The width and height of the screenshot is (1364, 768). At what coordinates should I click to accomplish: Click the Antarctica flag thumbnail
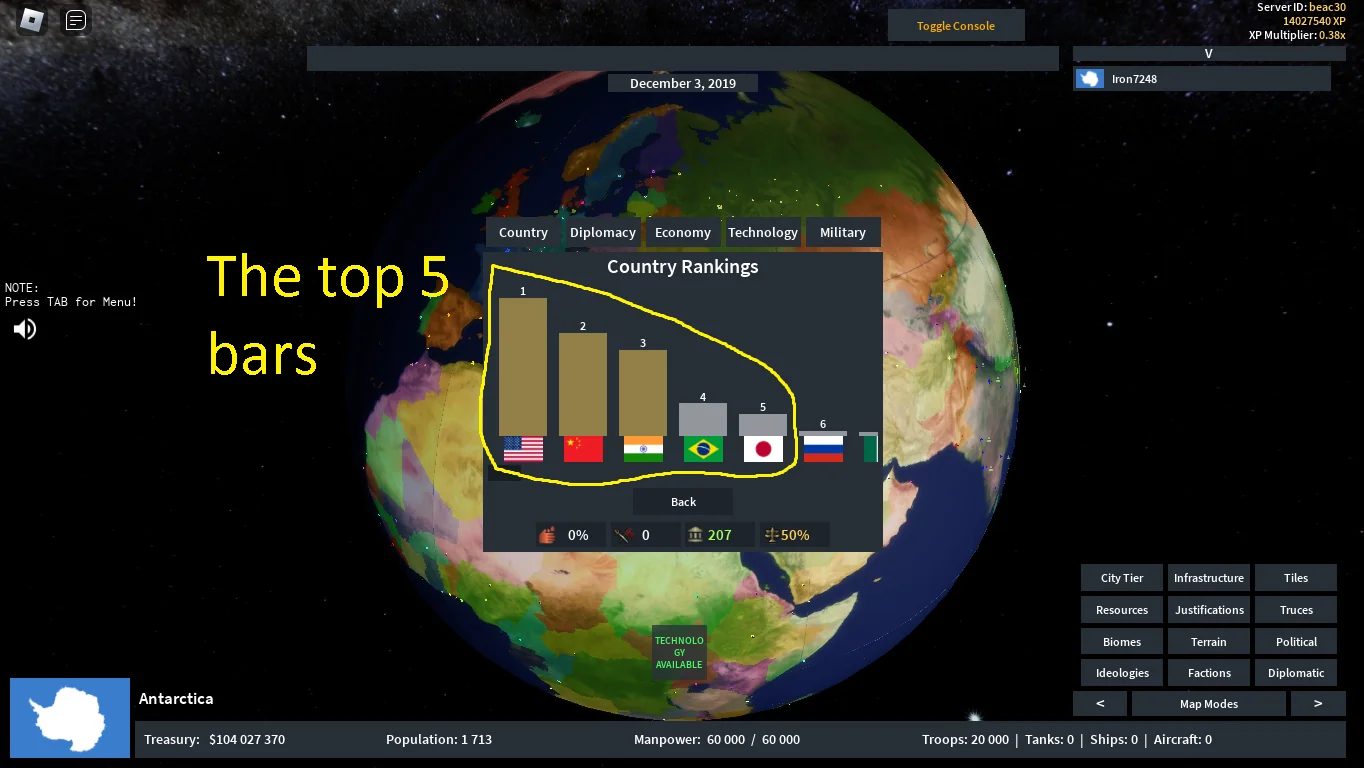[70, 718]
